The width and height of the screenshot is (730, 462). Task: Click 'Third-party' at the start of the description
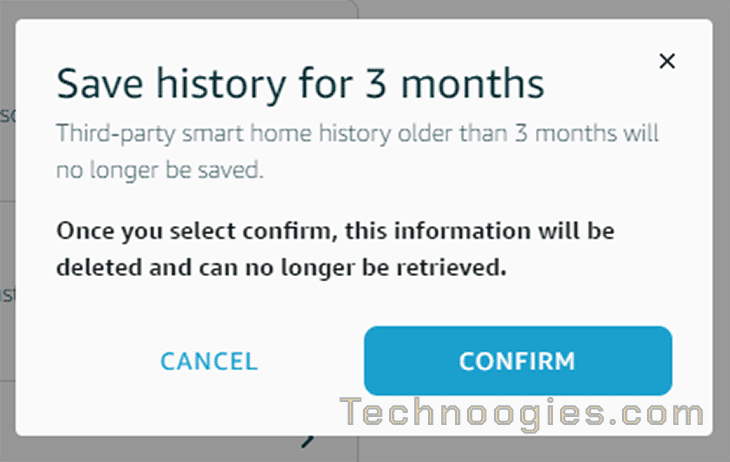click(116, 135)
